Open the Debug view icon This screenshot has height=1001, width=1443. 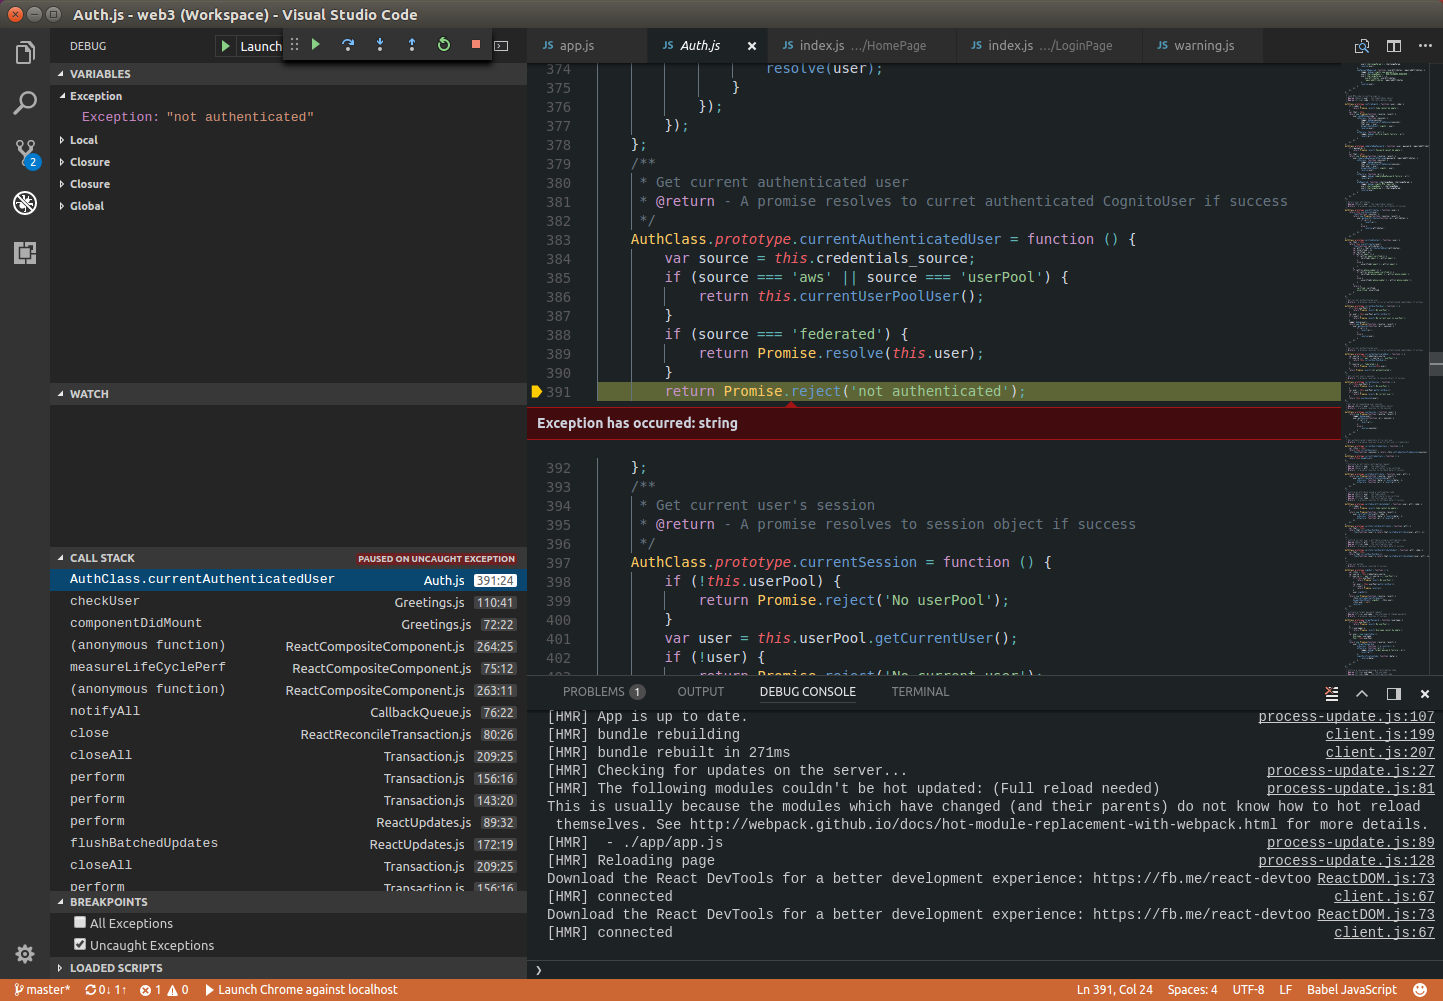point(25,203)
